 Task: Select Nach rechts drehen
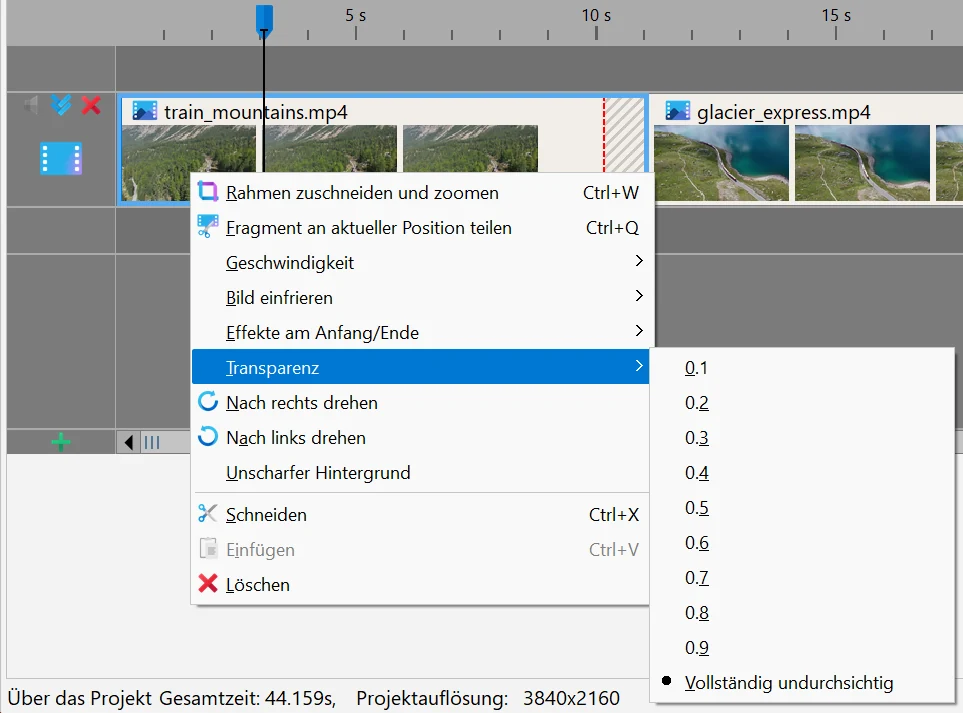420,403
